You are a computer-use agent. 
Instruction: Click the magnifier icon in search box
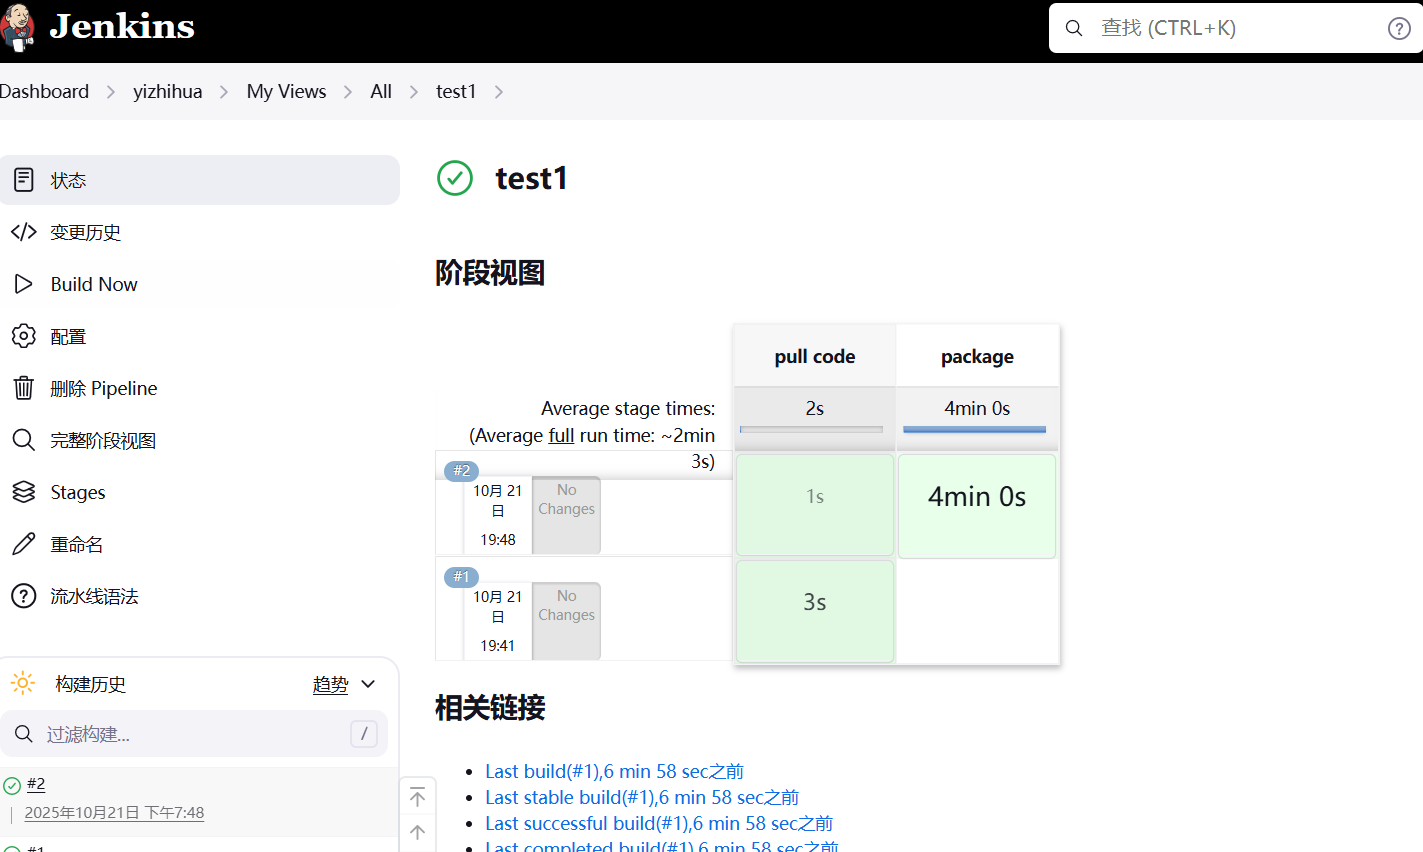[x=1074, y=28]
